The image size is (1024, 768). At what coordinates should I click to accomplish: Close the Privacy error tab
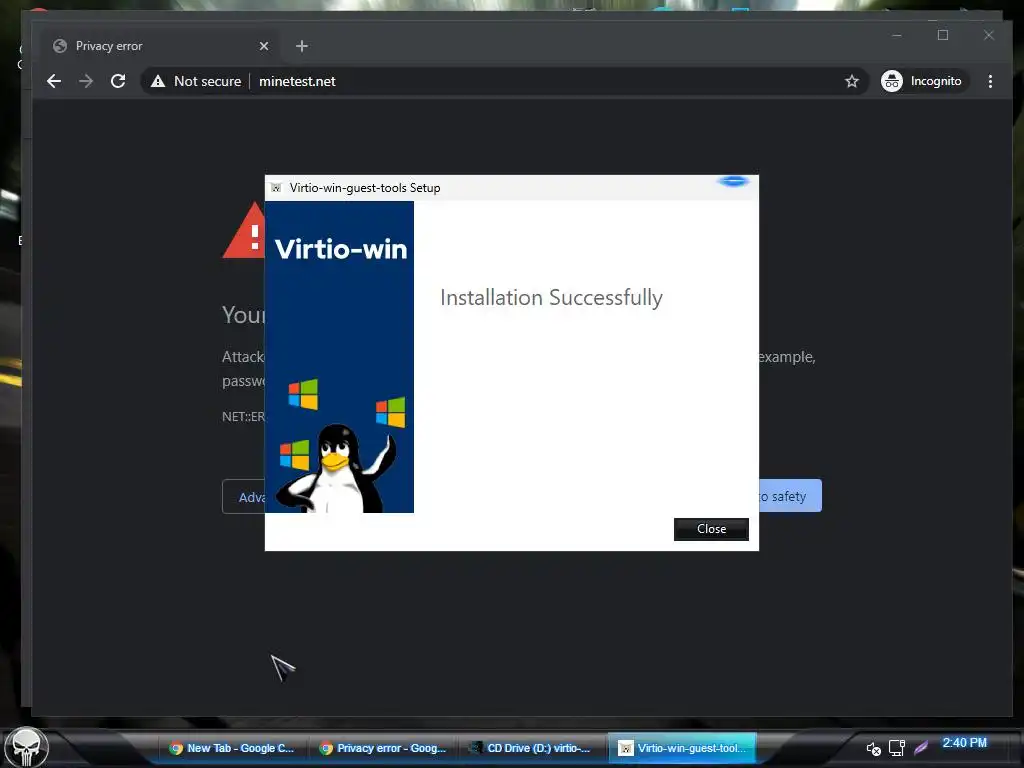pyautogui.click(x=264, y=46)
